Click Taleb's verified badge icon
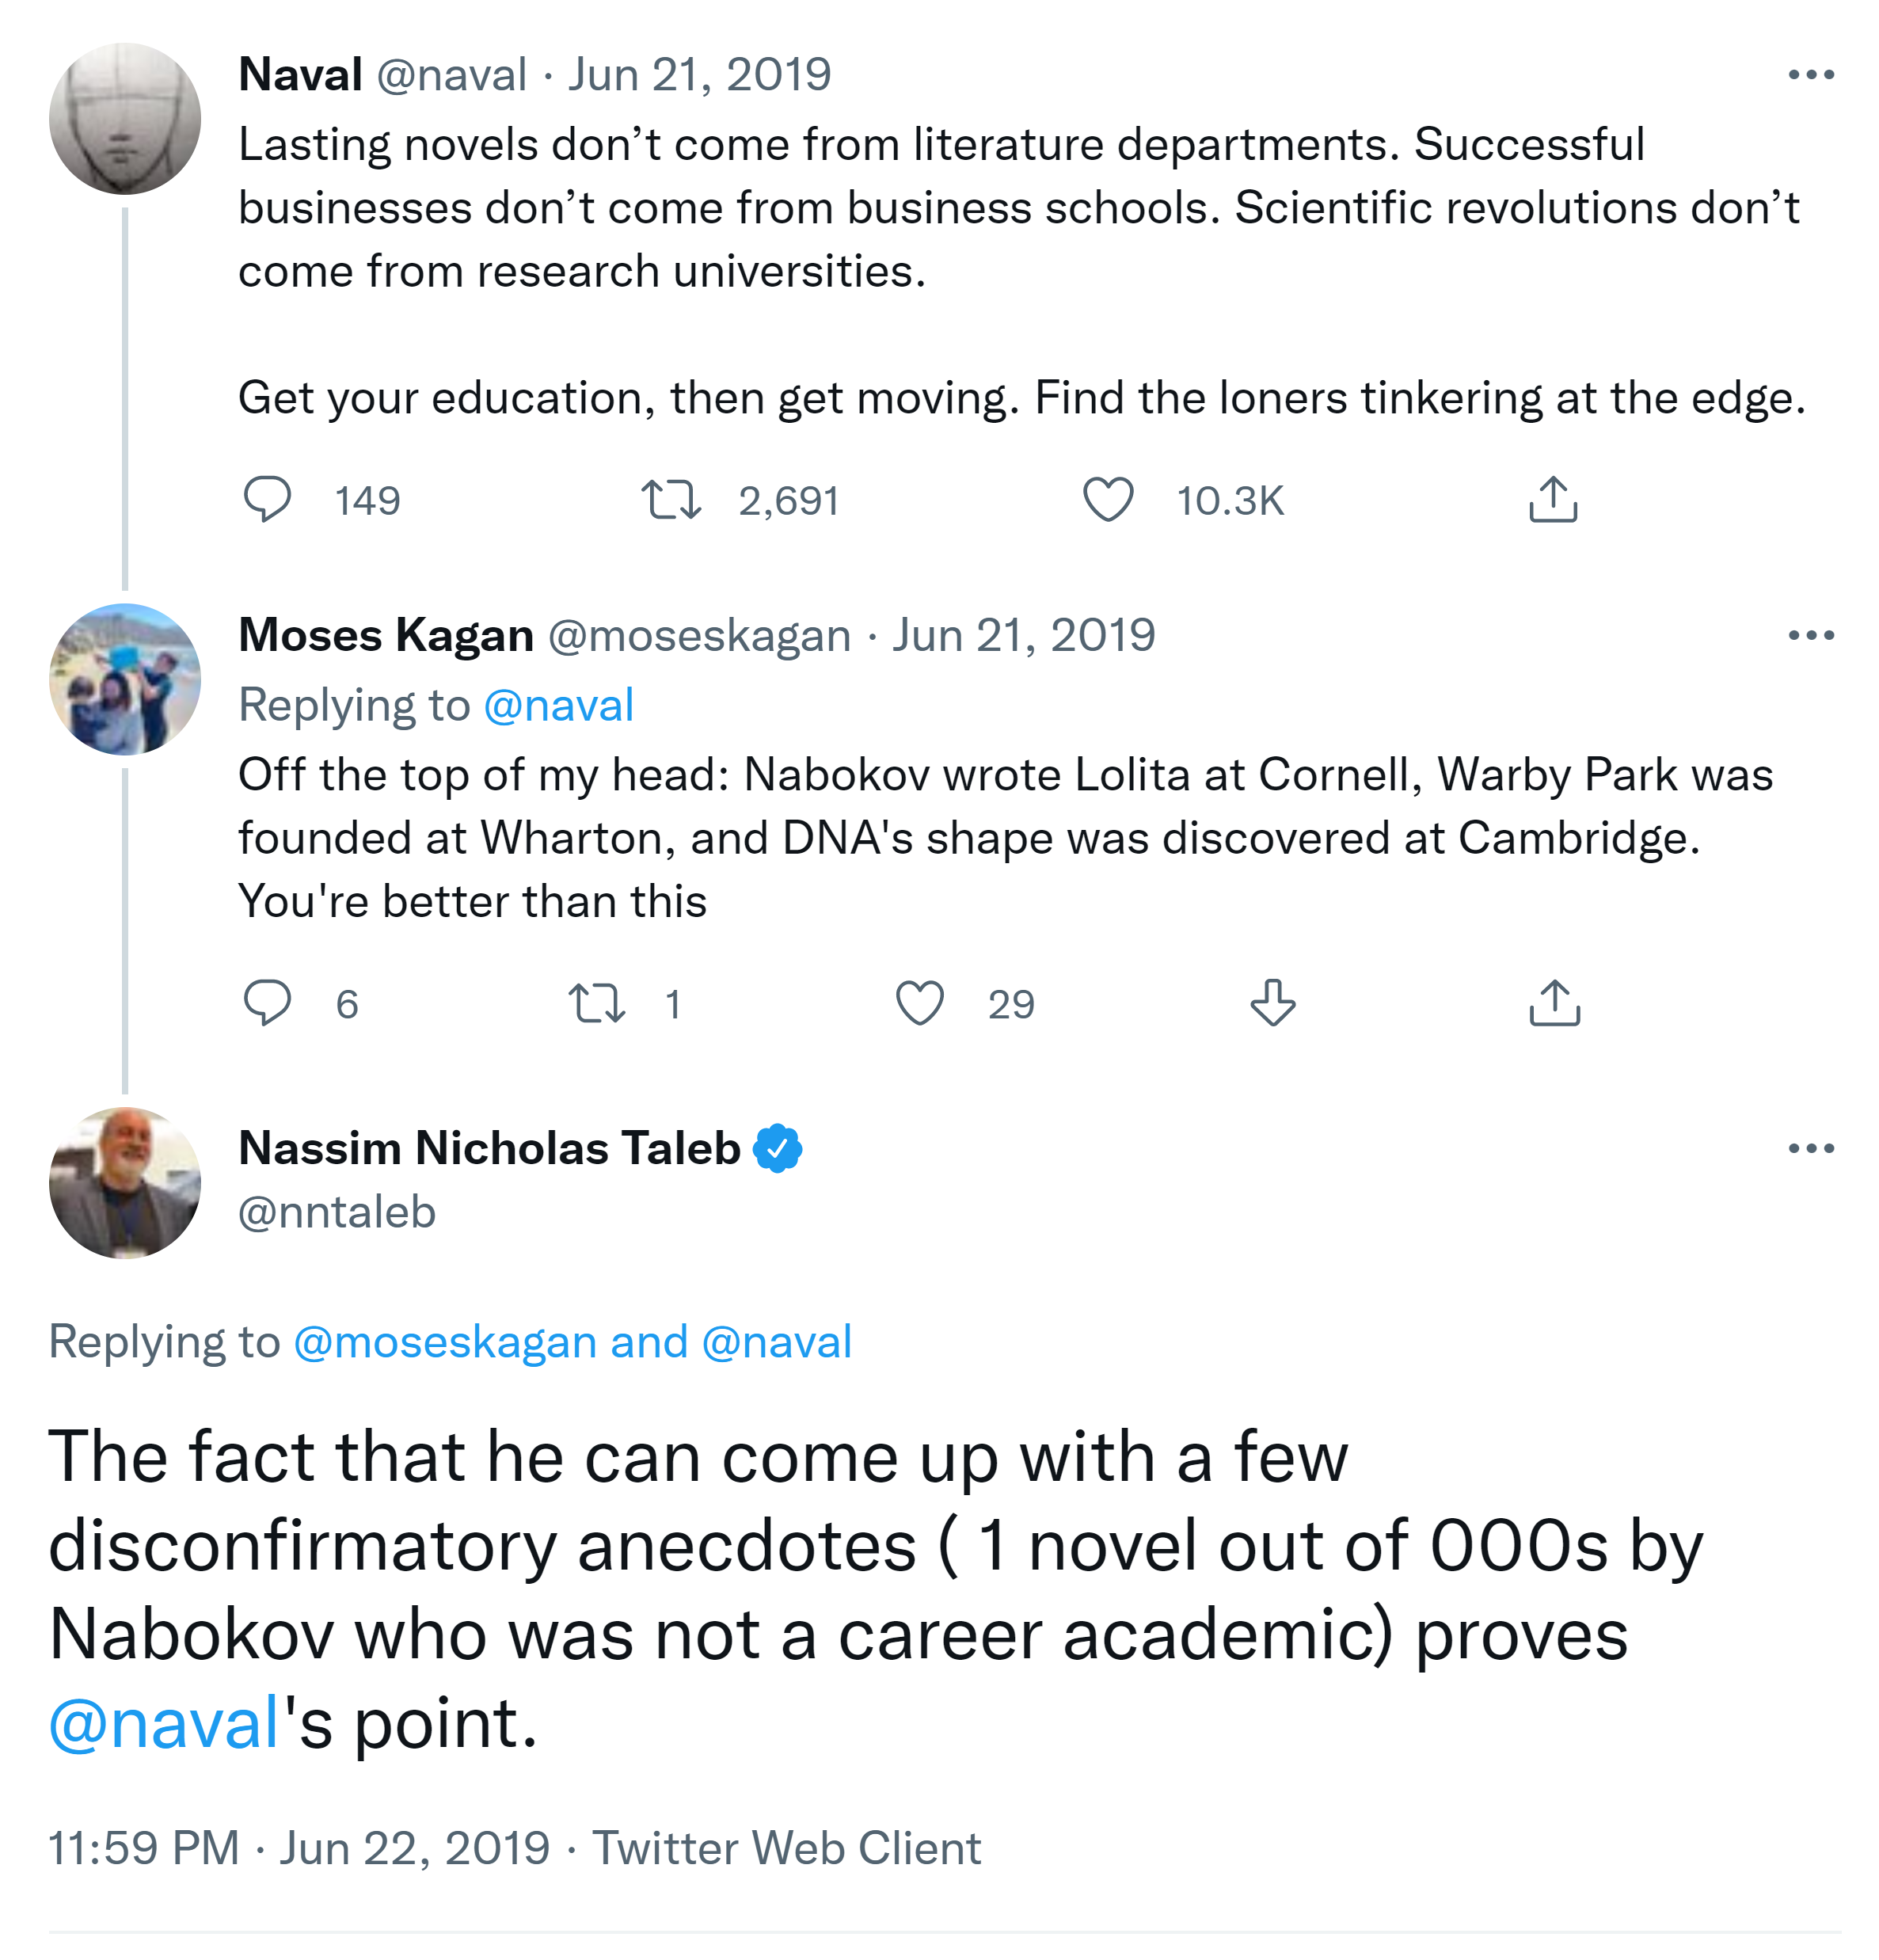The width and height of the screenshot is (1879, 1960). [x=777, y=1148]
